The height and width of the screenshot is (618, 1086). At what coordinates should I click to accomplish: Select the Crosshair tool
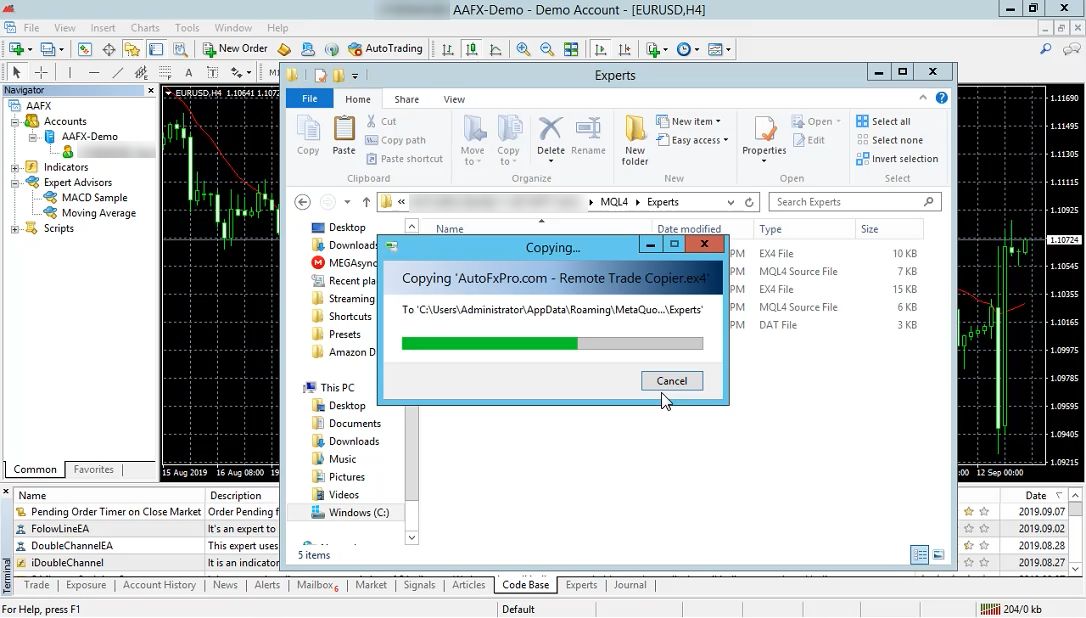[41, 72]
